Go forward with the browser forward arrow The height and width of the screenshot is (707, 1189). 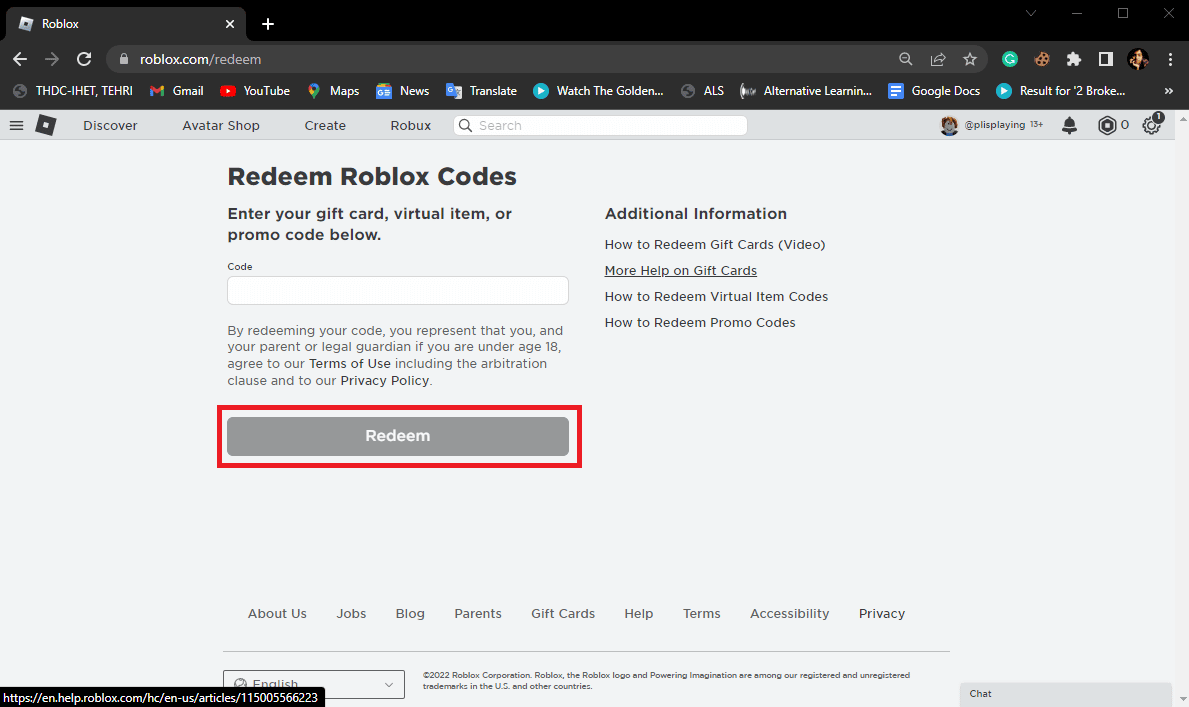52,59
